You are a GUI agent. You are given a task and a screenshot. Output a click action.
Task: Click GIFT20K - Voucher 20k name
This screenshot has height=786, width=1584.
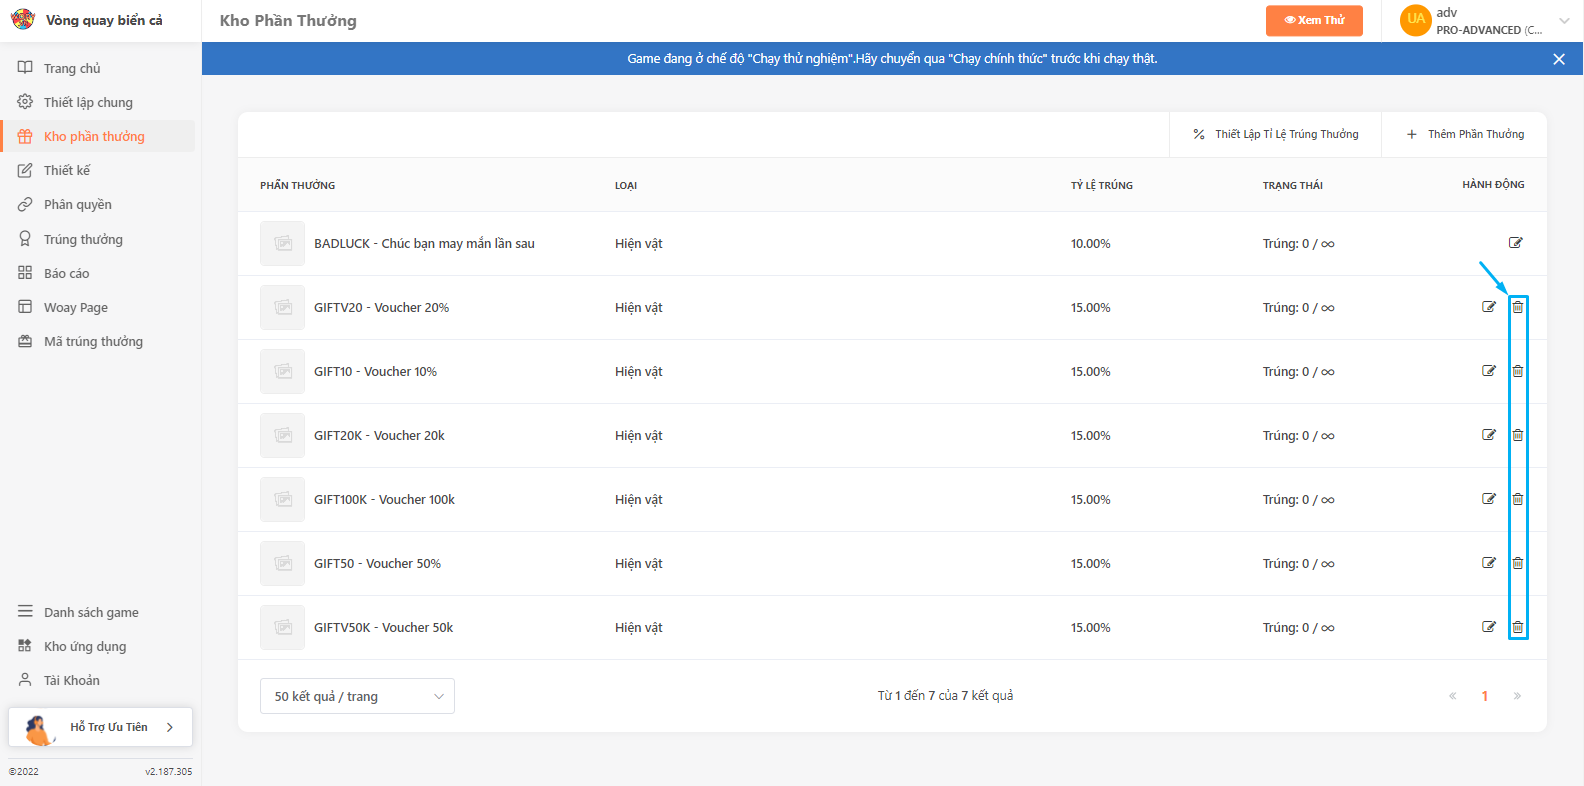(379, 436)
